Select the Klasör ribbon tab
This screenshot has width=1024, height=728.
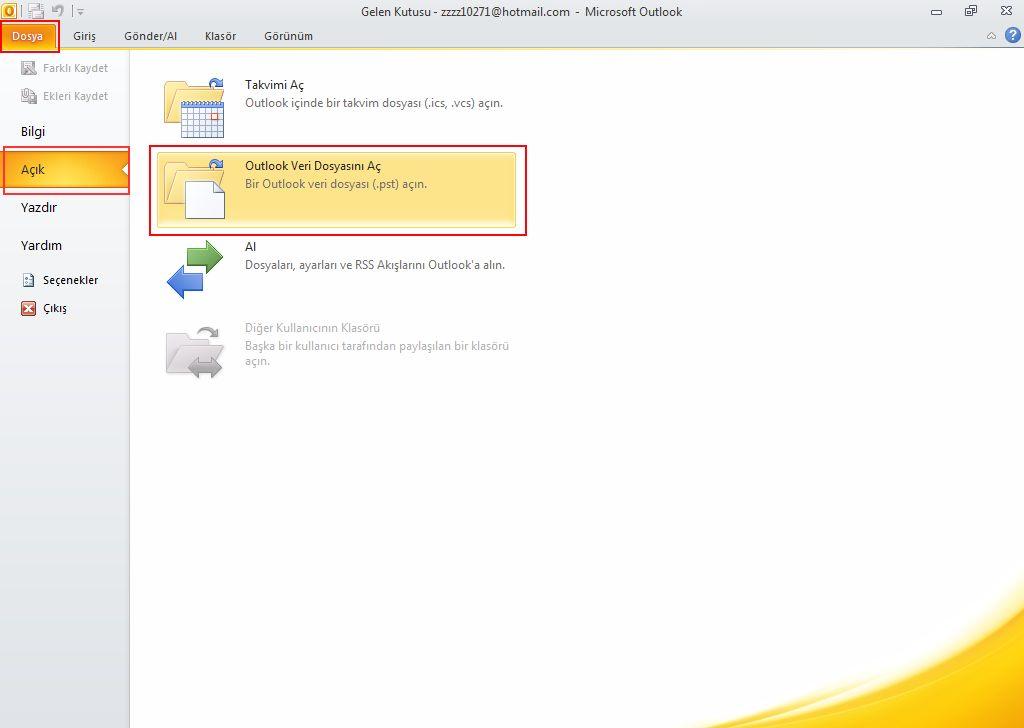click(x=220, y=36)
